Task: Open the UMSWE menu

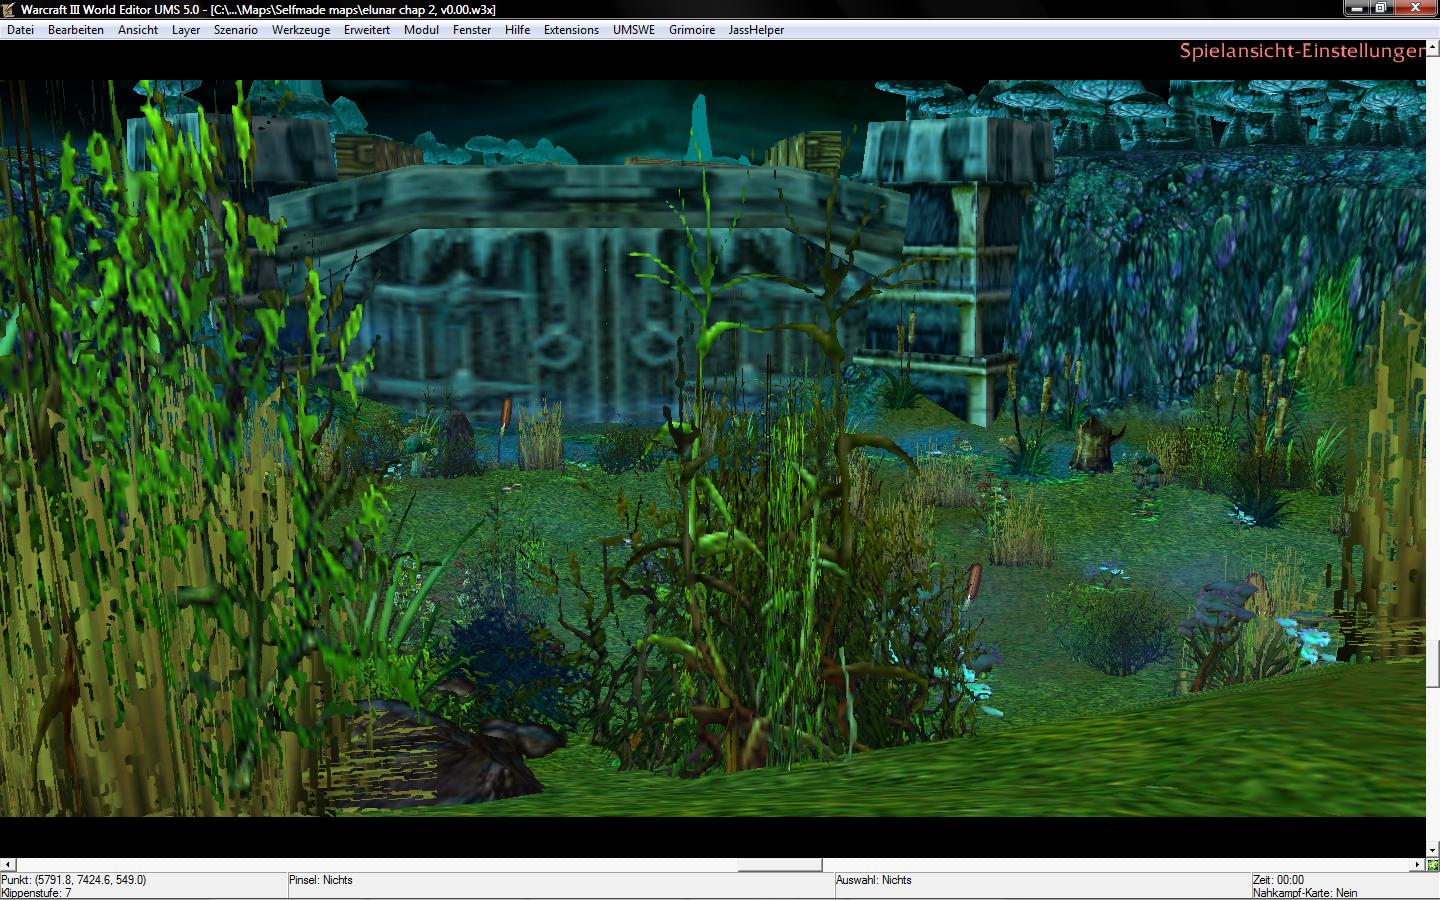Action: tap(634, 30)
